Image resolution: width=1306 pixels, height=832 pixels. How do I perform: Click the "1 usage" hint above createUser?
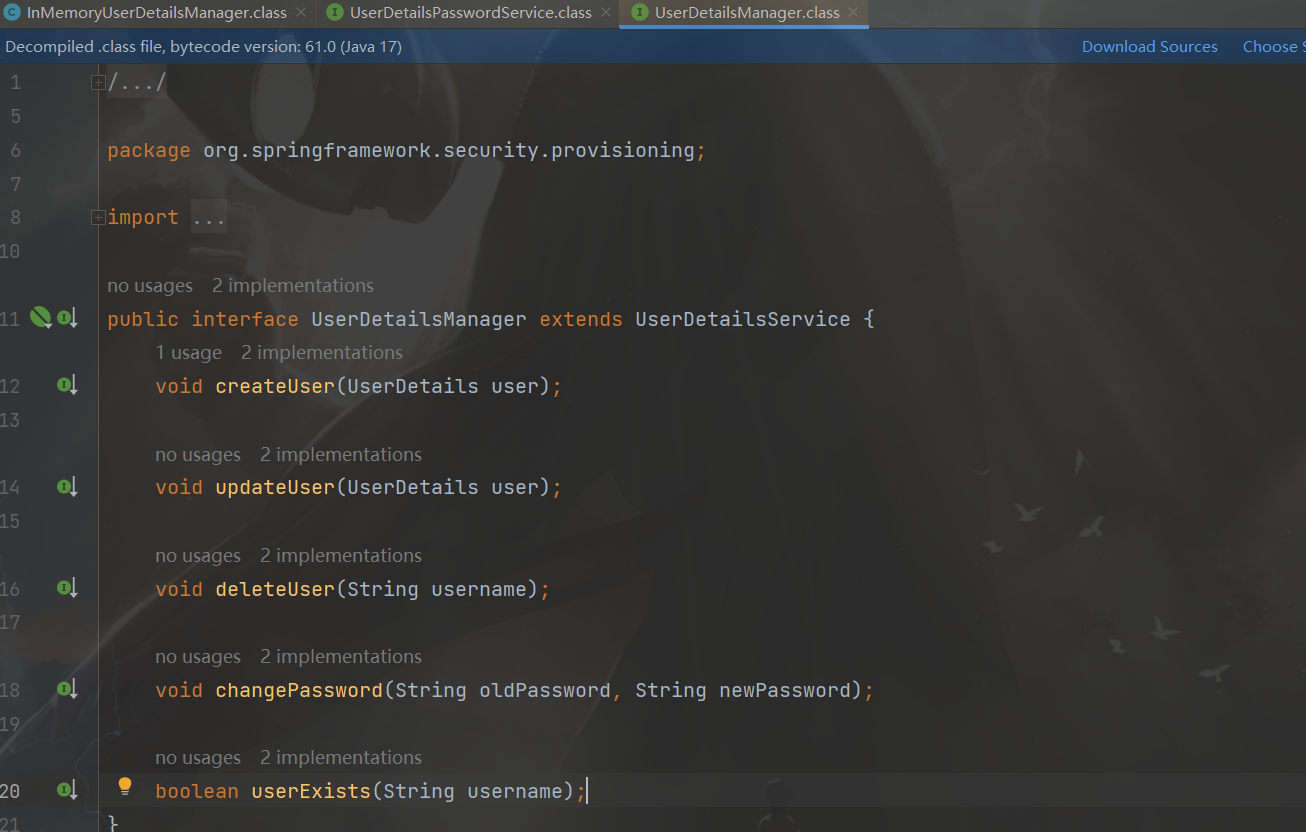189,353
